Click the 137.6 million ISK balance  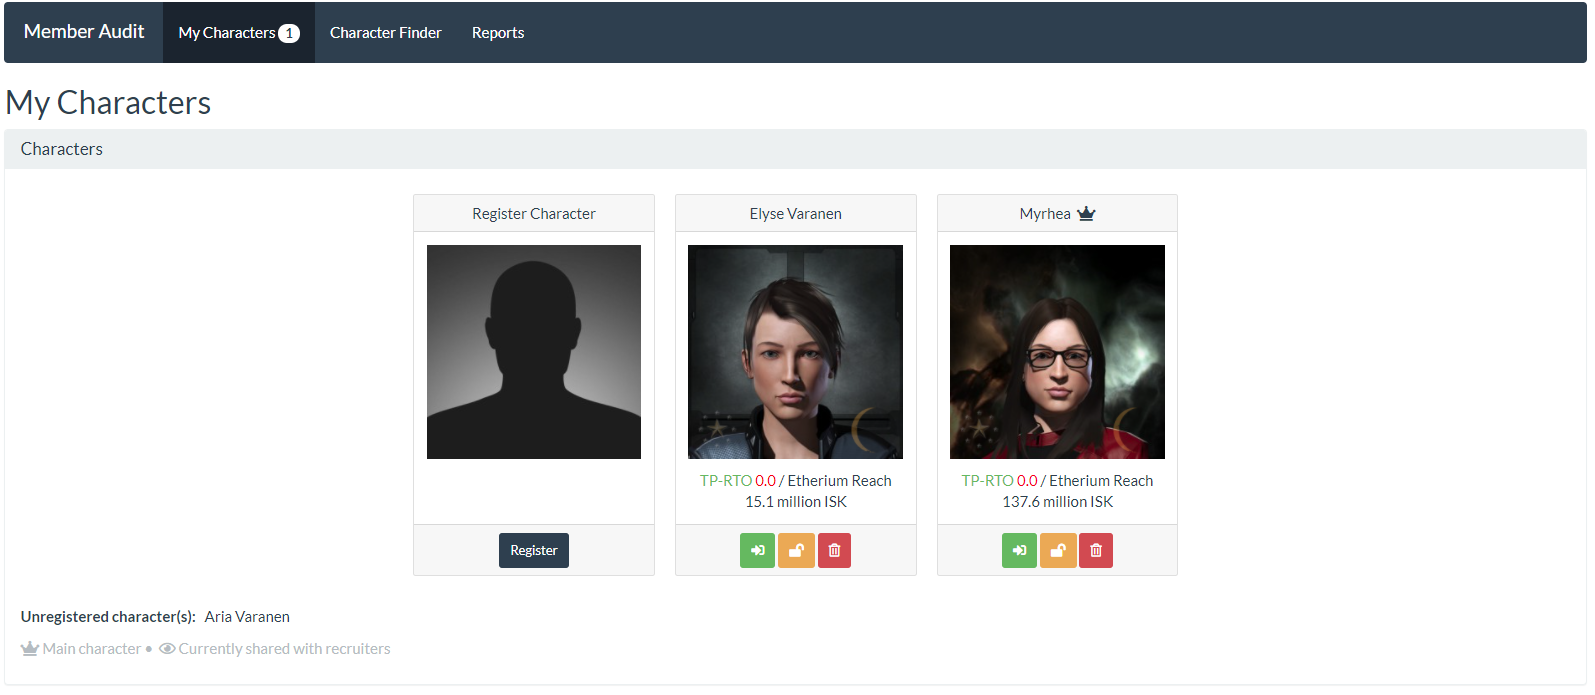pyautogui.click(x=1058, y=502)
